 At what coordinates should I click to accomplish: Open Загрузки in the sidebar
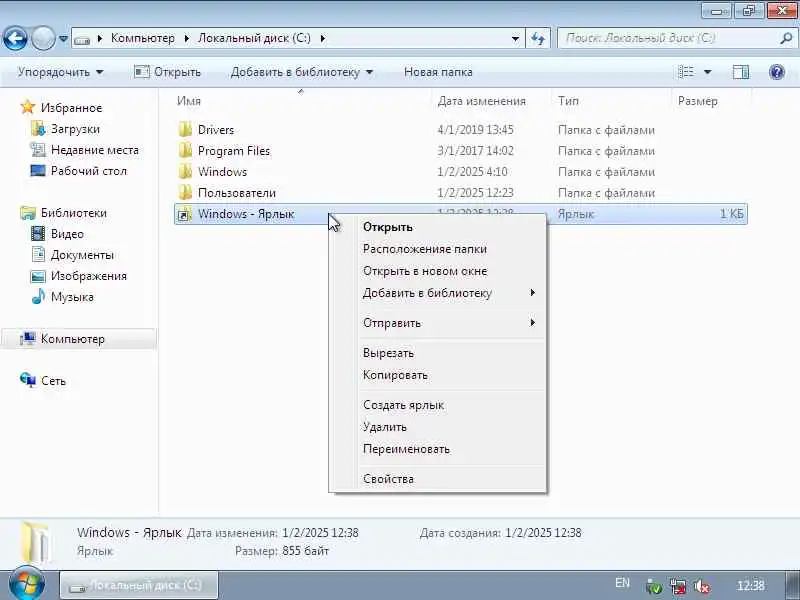click(x=75, y=129)
